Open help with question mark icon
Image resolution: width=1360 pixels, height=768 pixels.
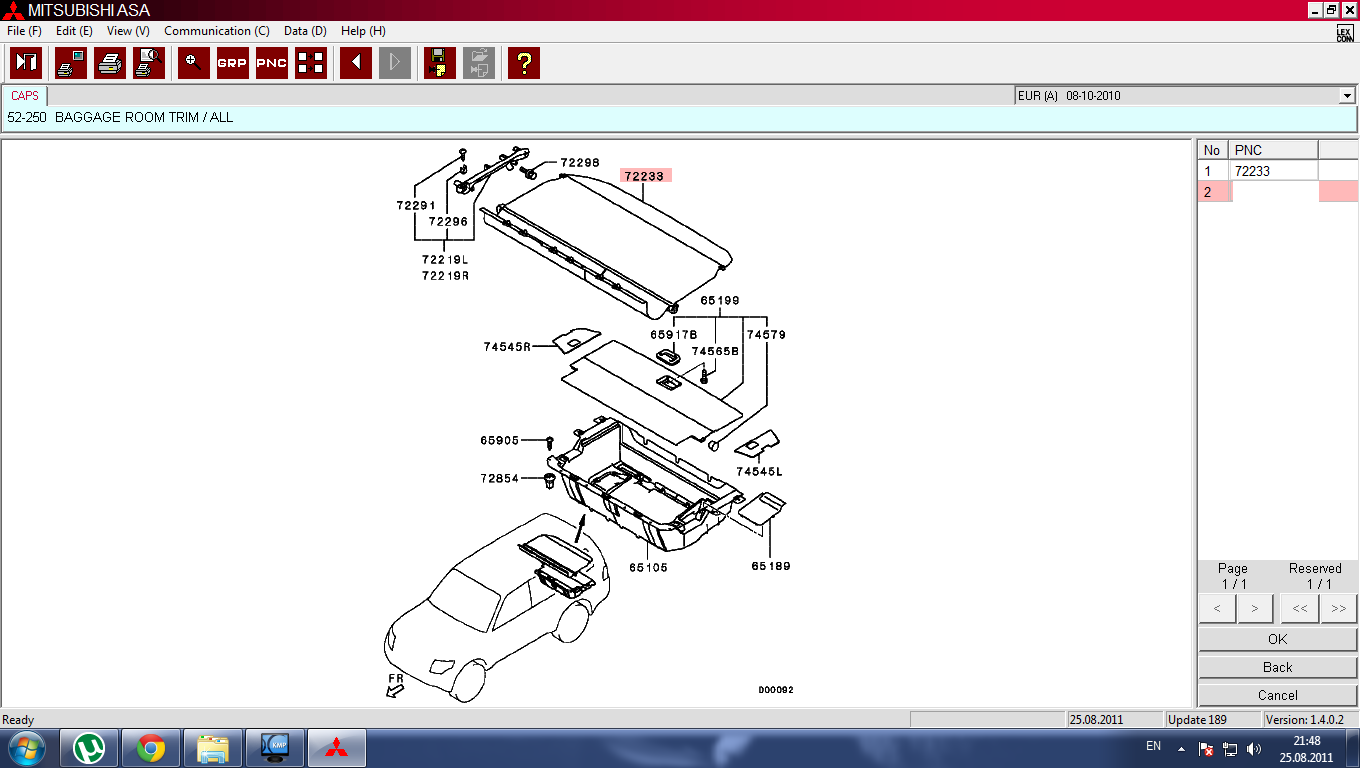click(x=523, y=63)
